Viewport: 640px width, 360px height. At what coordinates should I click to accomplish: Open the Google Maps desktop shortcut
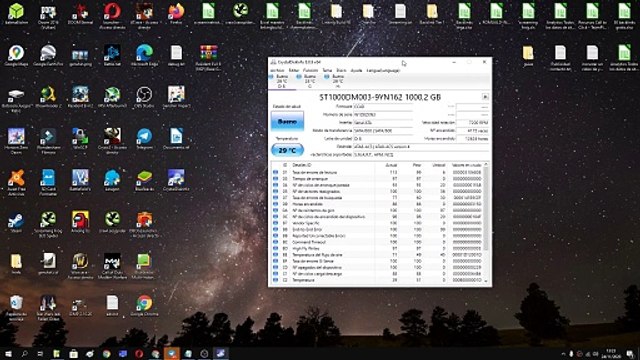point(16,56)
